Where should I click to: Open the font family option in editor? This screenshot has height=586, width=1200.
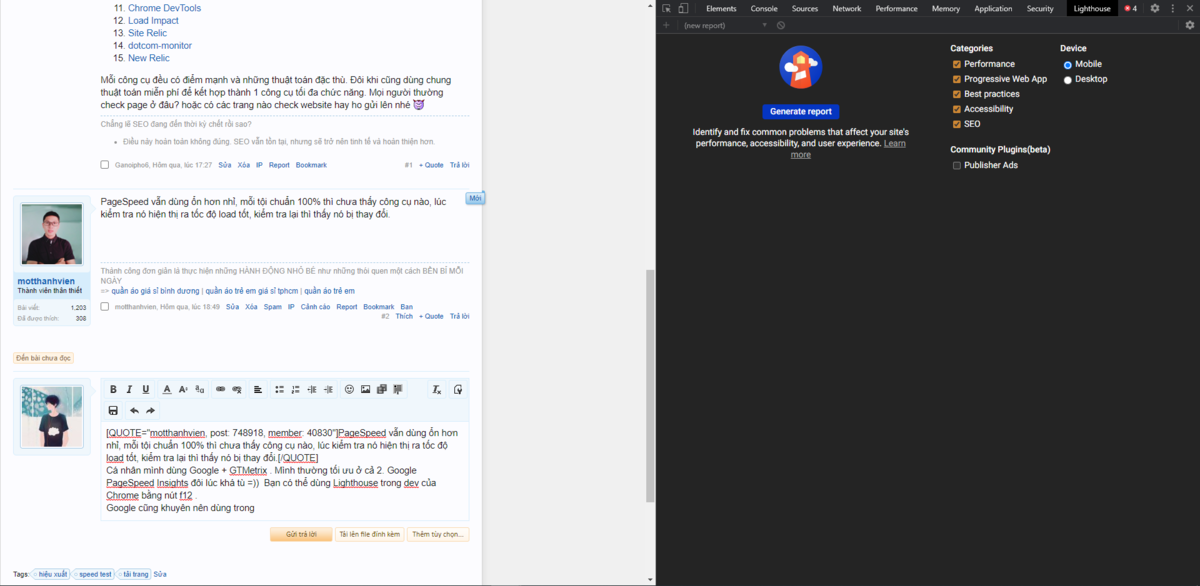200,389
